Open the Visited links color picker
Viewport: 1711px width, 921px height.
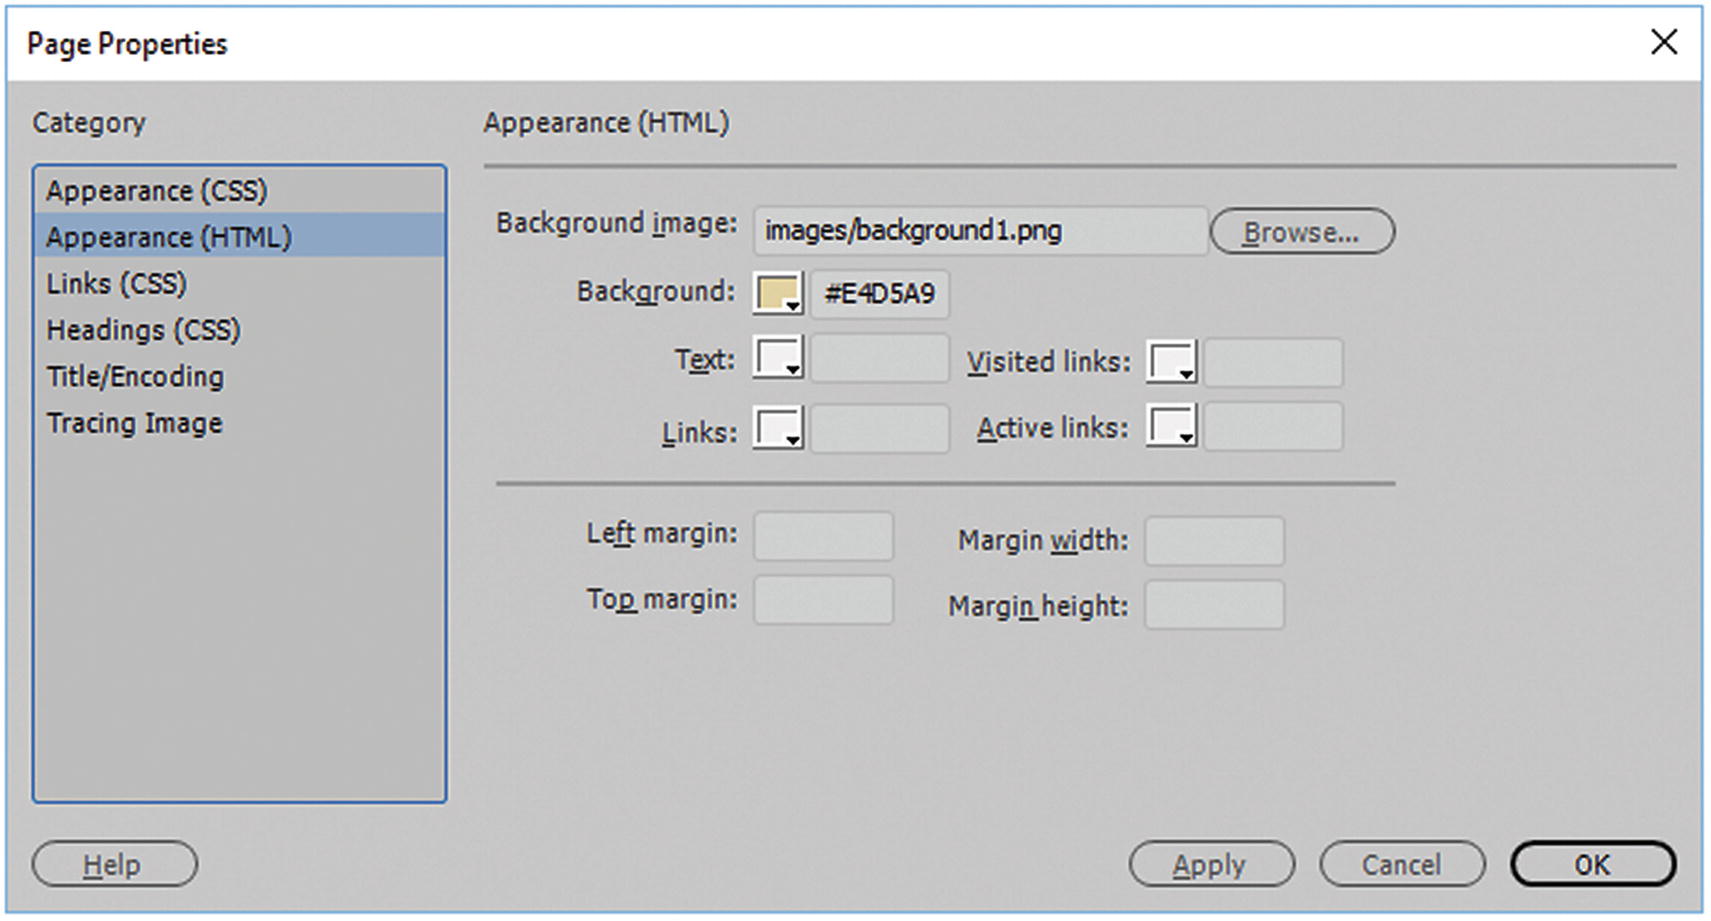click(1171, 362)
